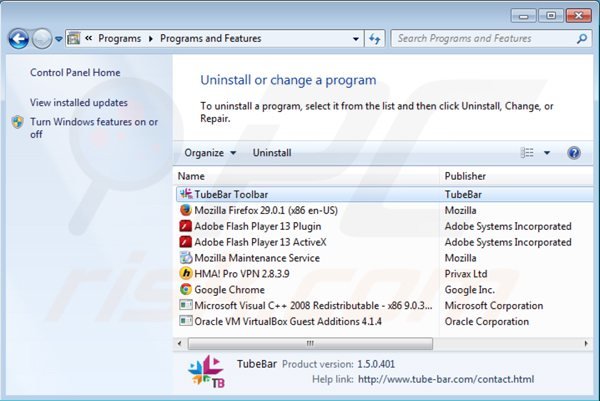Image resolution: width=600 pixels, height=401 pixels.
Task: Select the Programs breadcrumb
Action: (119, 38)
